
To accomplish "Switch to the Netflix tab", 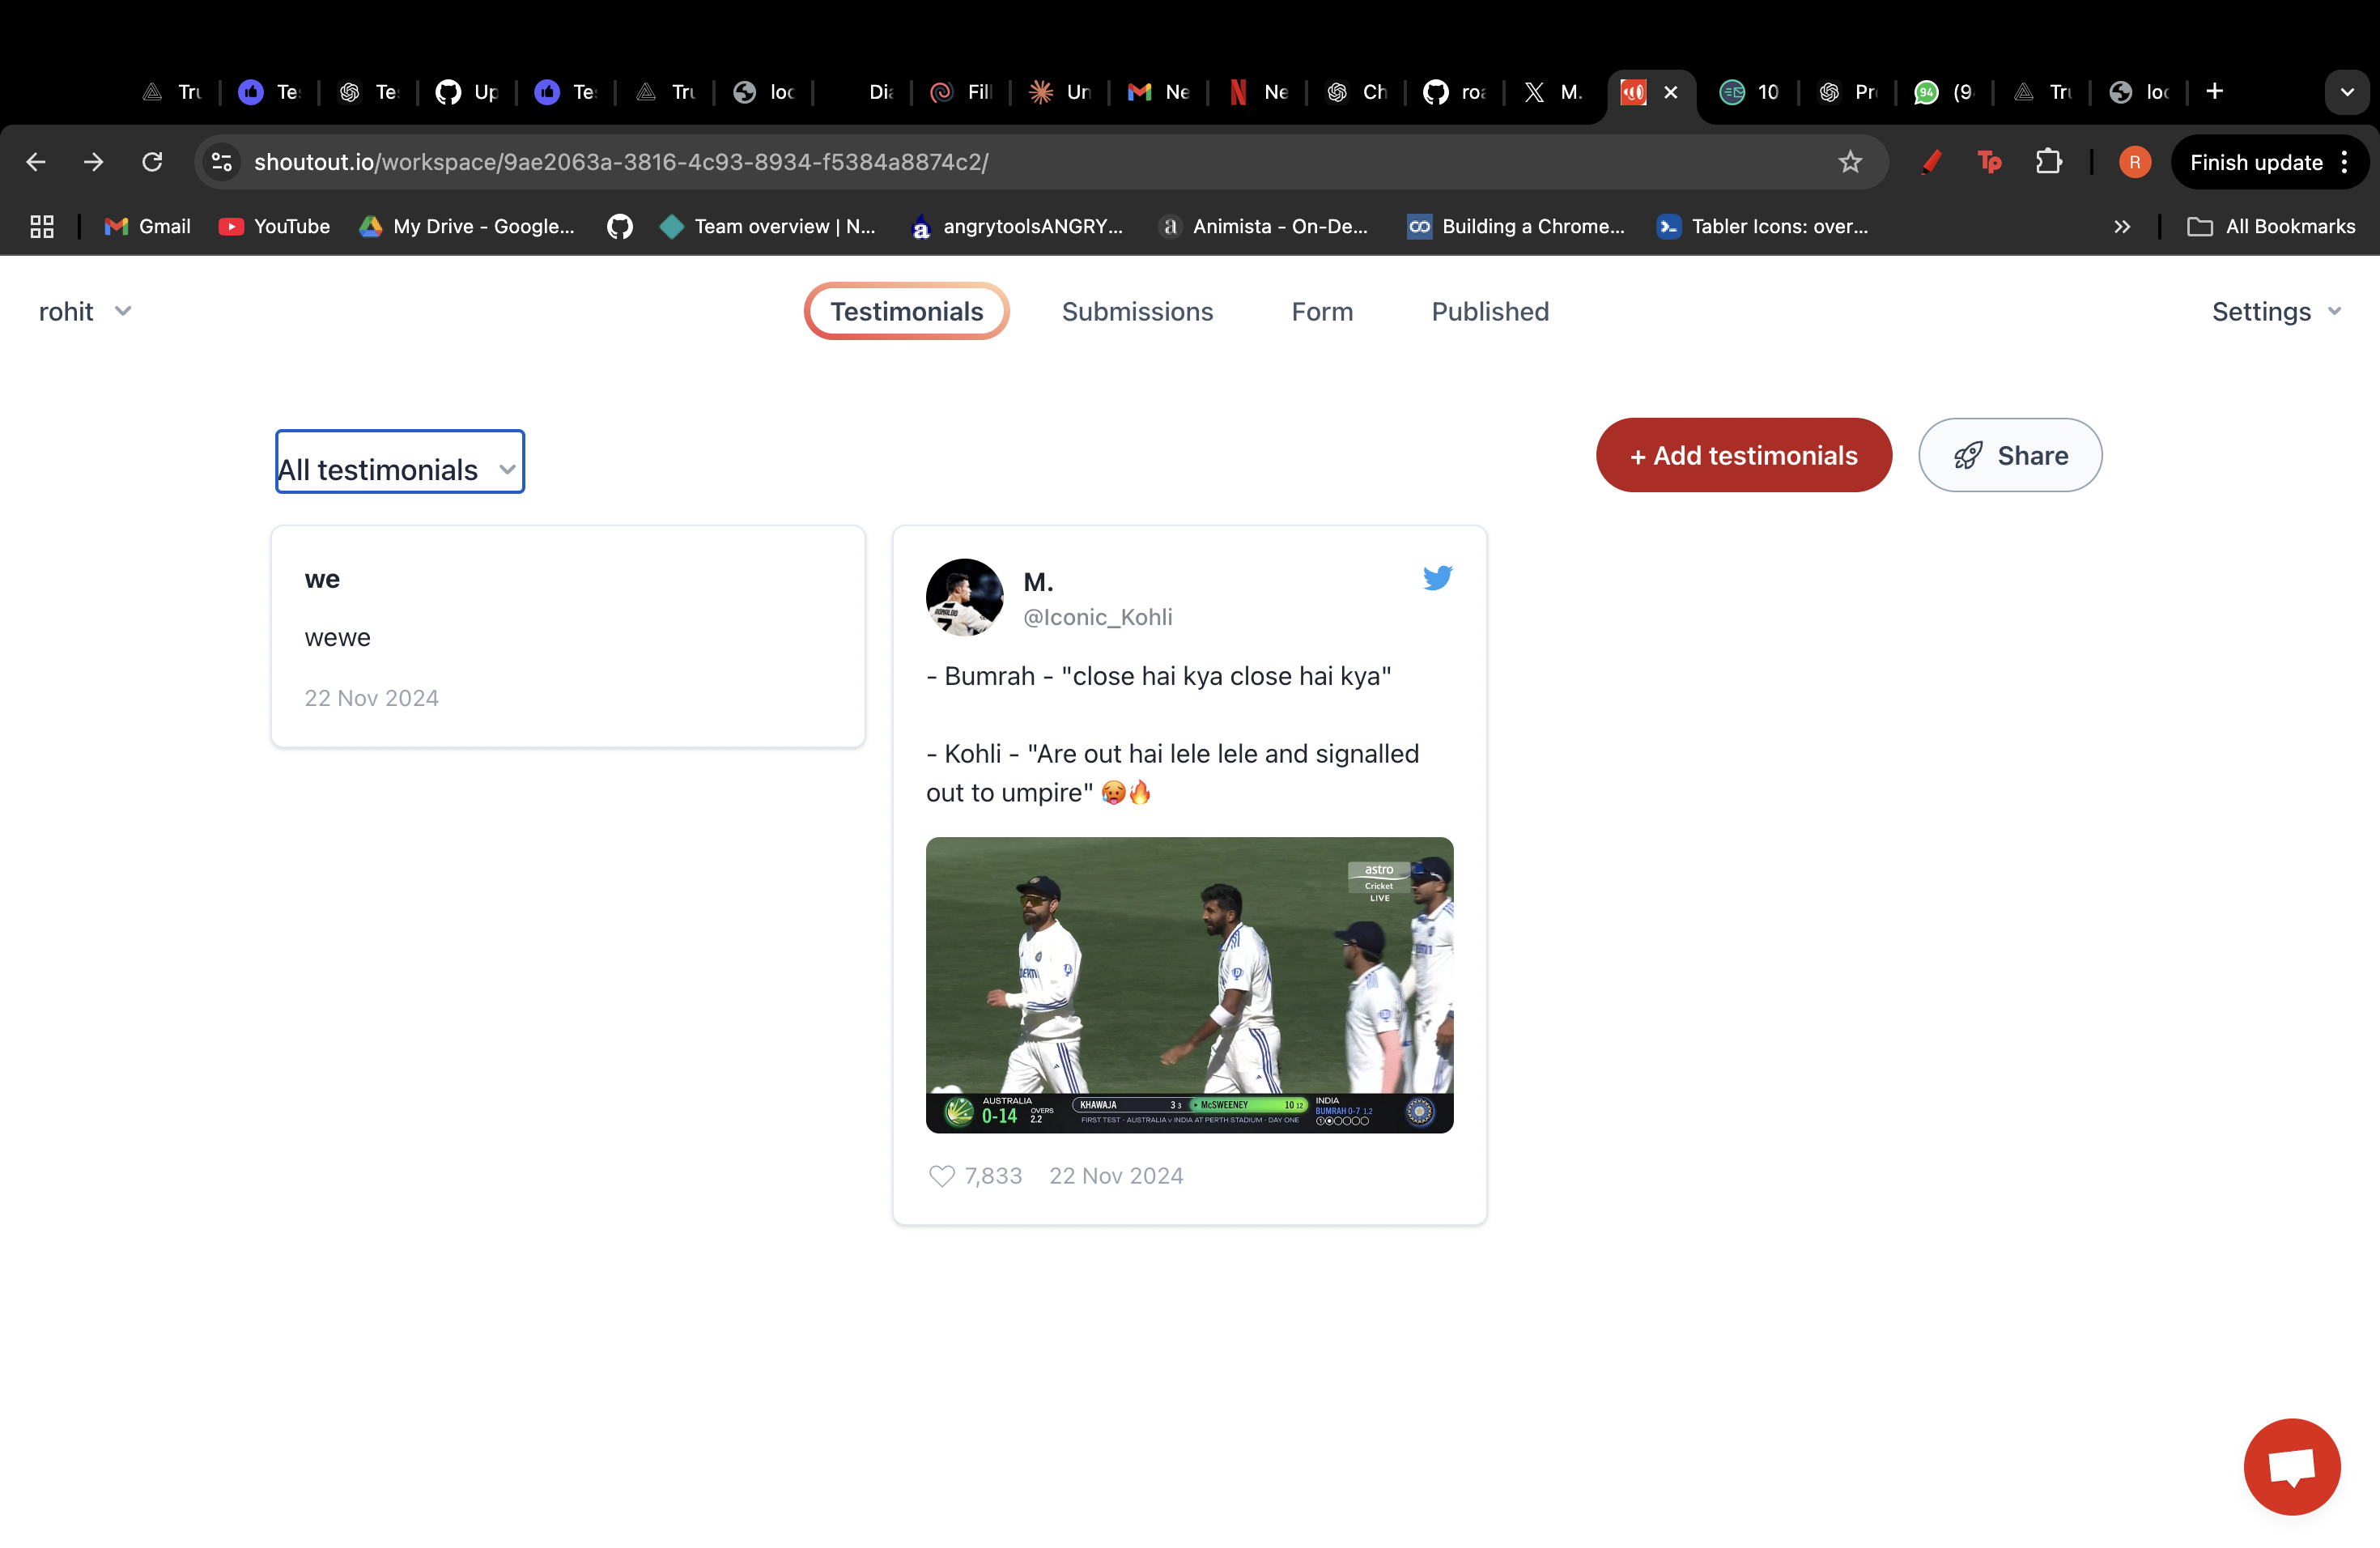I will (1258, 92).
